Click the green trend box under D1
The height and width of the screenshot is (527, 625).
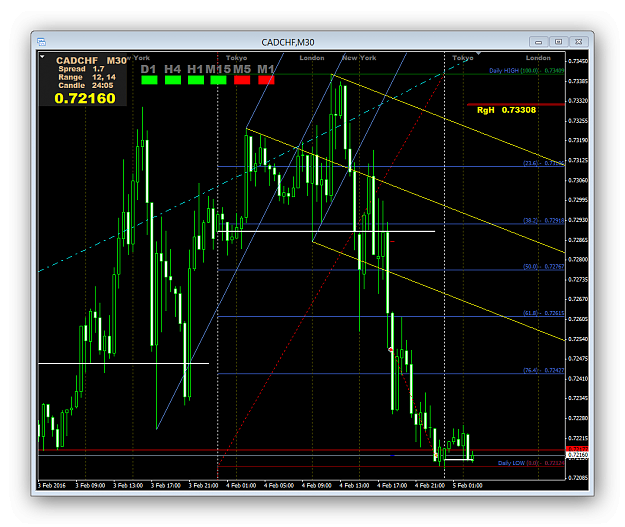(x=149, y=80)
